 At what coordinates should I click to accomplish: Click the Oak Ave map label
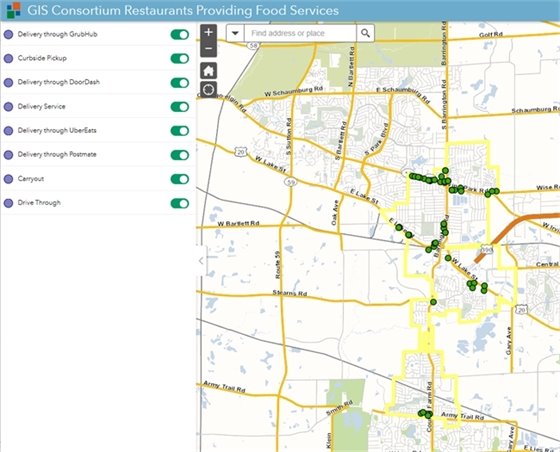(x=335, y=213)
